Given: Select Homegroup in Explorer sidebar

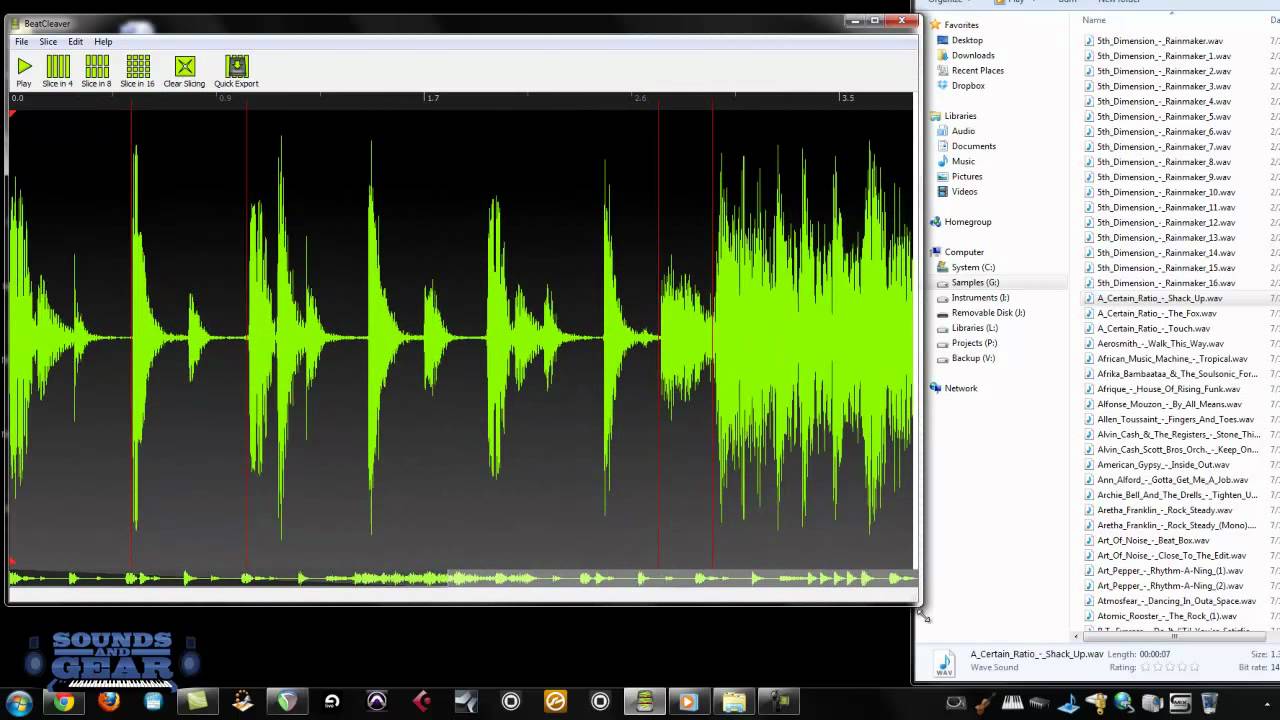Looking at the screenshot, I should pos(967,222).
